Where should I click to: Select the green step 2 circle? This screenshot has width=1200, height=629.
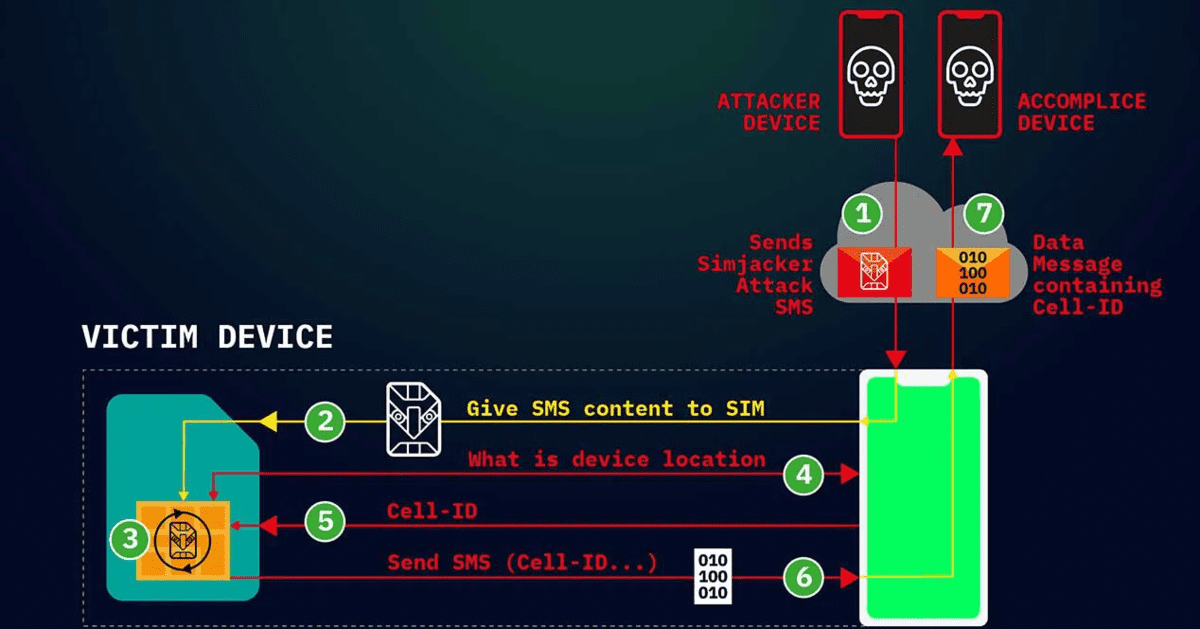325,422
